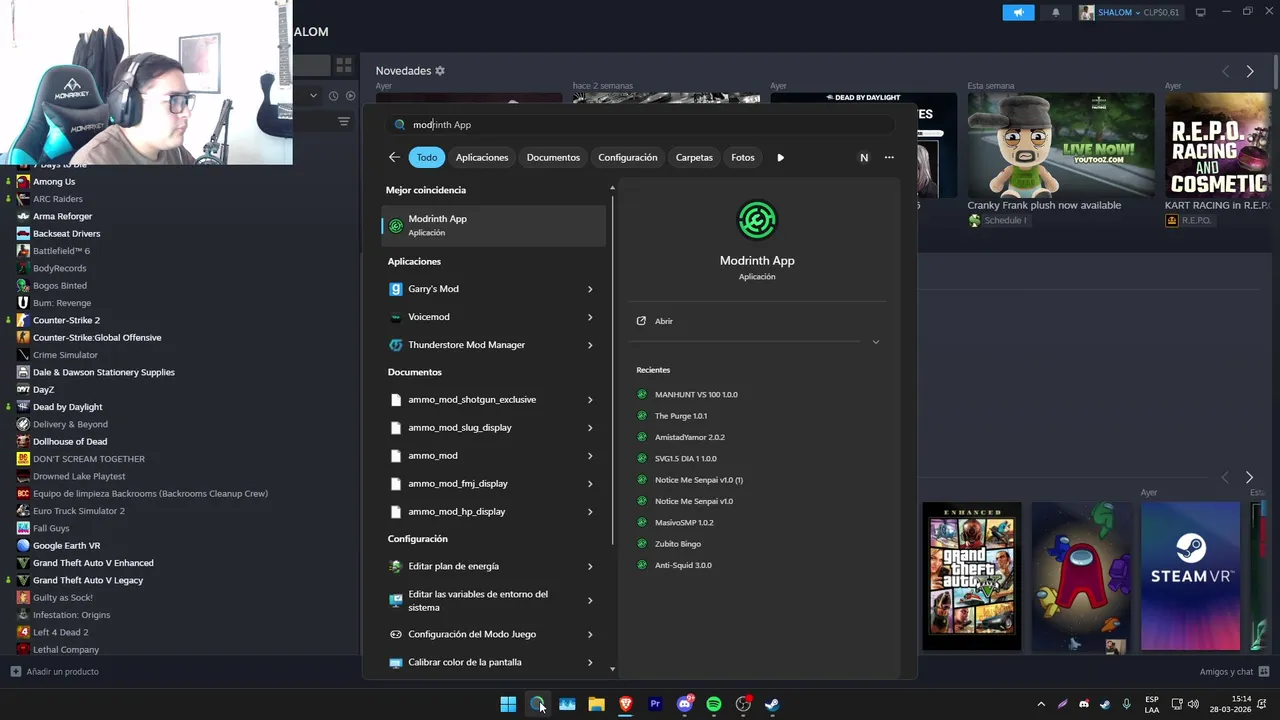1280x720 pixels.
Task: Open Editar las variables de entorno setting
Action: point(494,600)
